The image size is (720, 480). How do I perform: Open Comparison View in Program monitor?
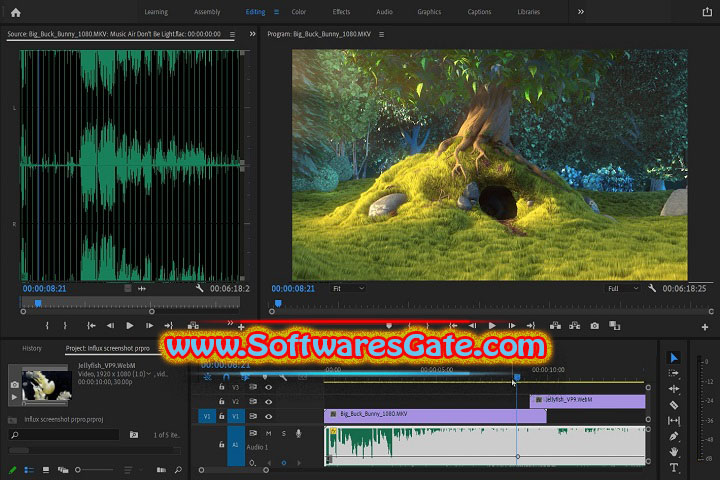(x=614, y=326)
